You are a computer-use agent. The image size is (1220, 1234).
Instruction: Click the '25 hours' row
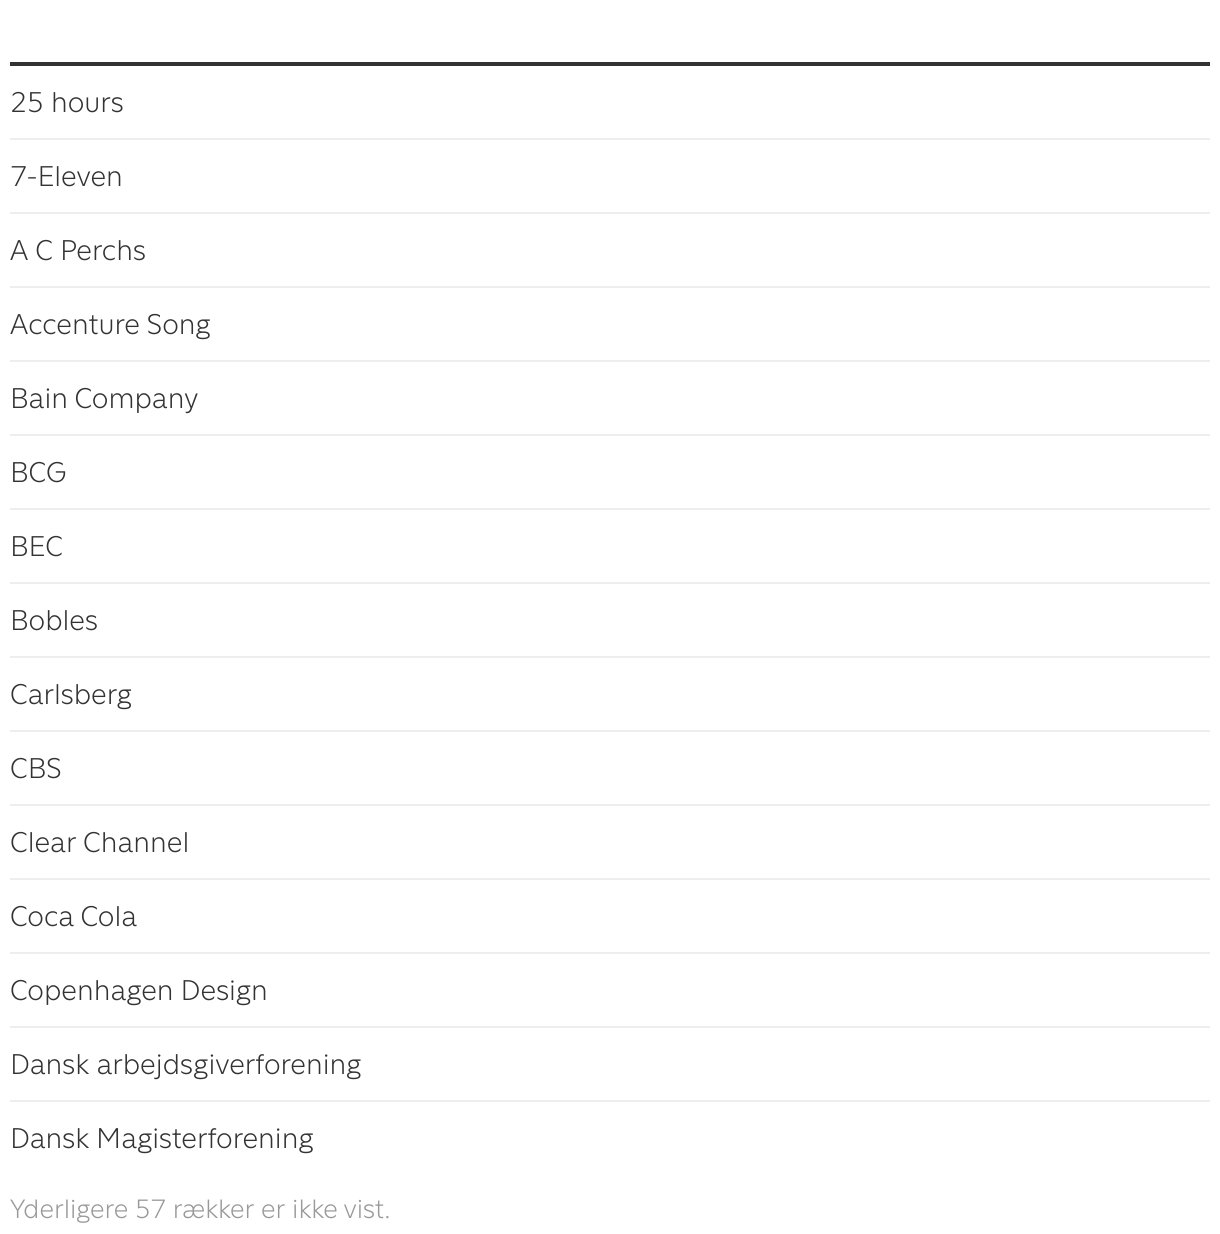click(67, 102)
